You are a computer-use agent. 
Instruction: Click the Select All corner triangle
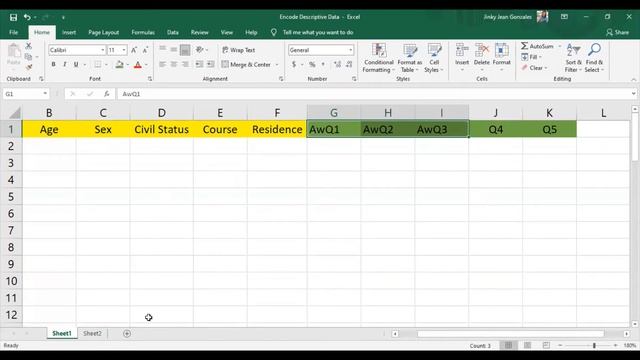click(x=14, y=113)
